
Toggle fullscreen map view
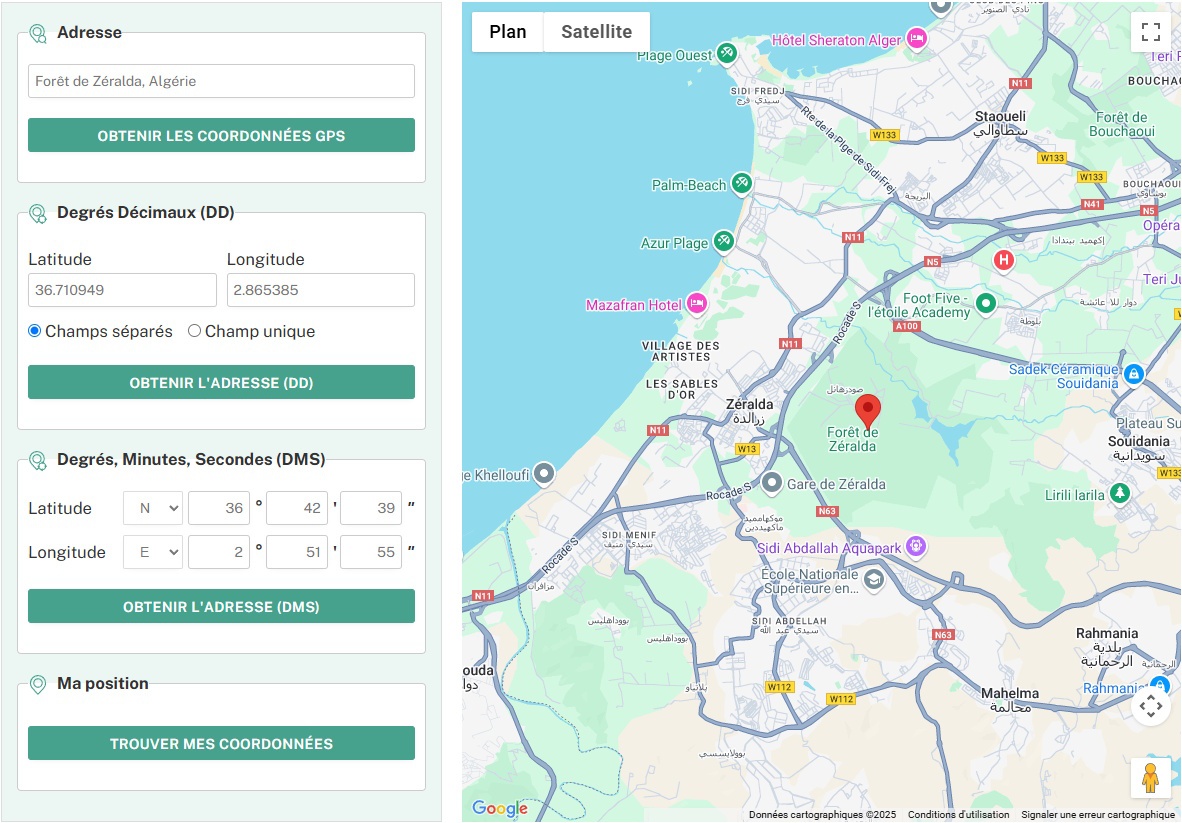coord(1150,32)
